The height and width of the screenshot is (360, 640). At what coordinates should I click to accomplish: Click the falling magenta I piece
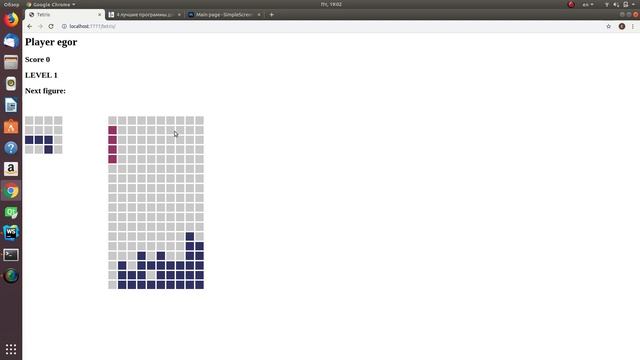point(113,144)
